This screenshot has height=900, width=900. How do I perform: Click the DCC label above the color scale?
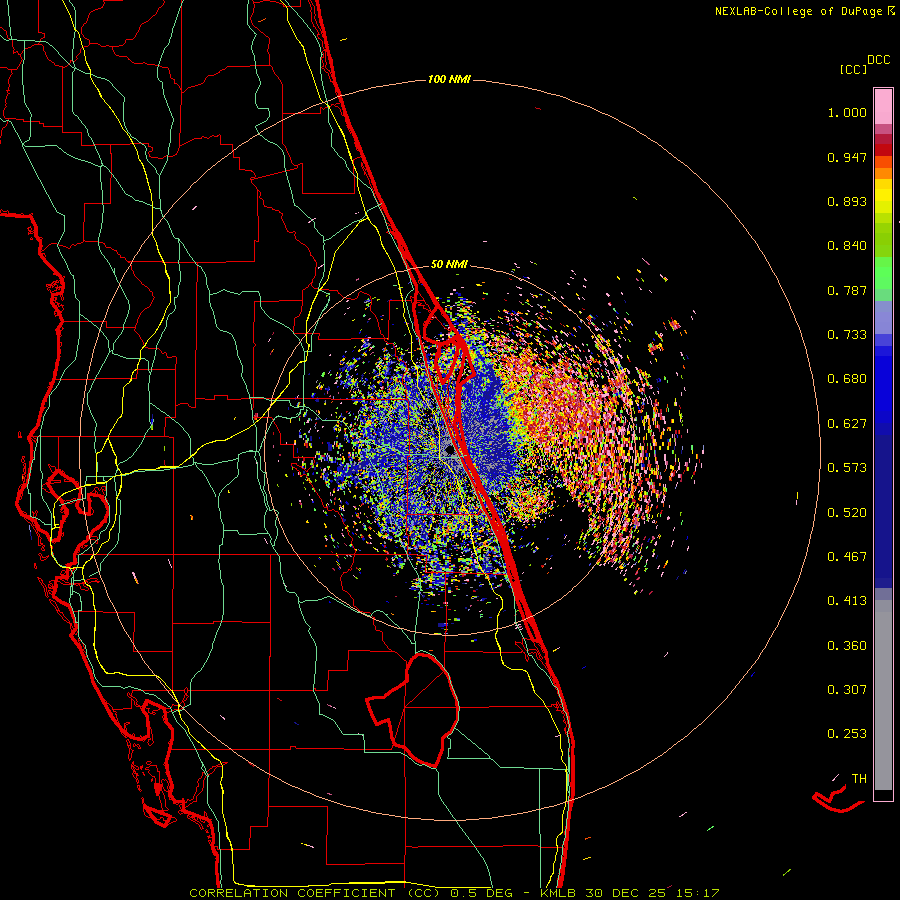pyautogui.click(x=879, y=60)
